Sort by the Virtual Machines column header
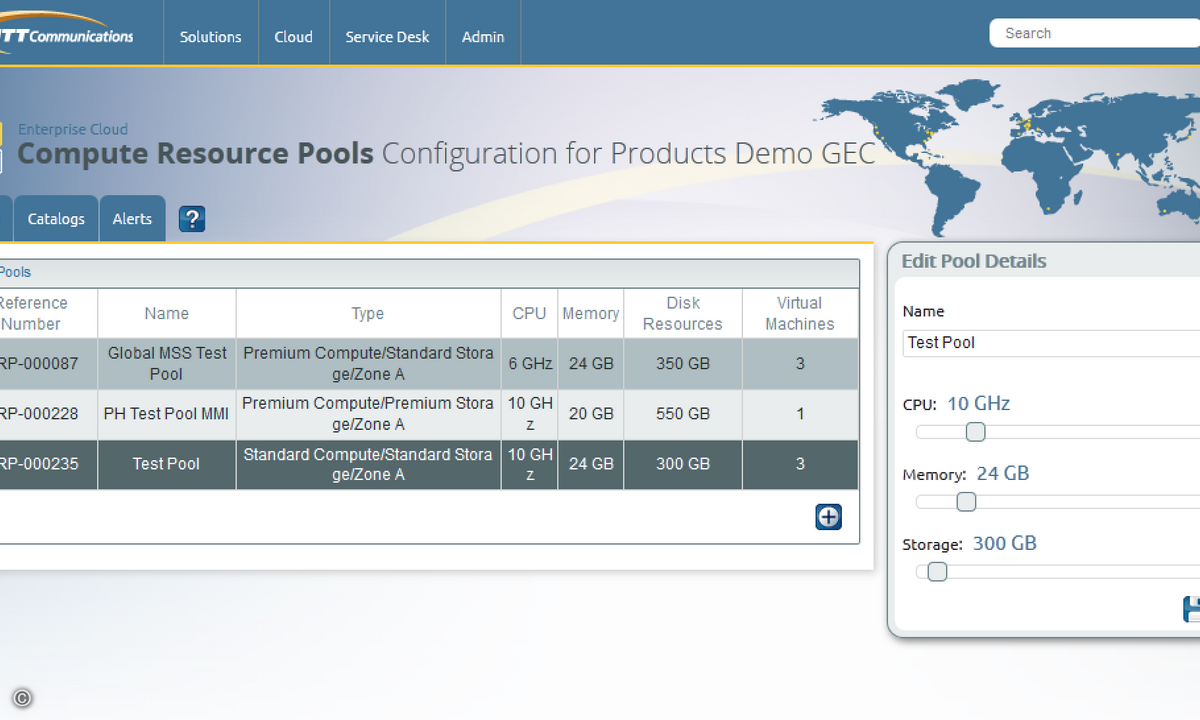The image size is (1200, 720). (x=800, y=314)
